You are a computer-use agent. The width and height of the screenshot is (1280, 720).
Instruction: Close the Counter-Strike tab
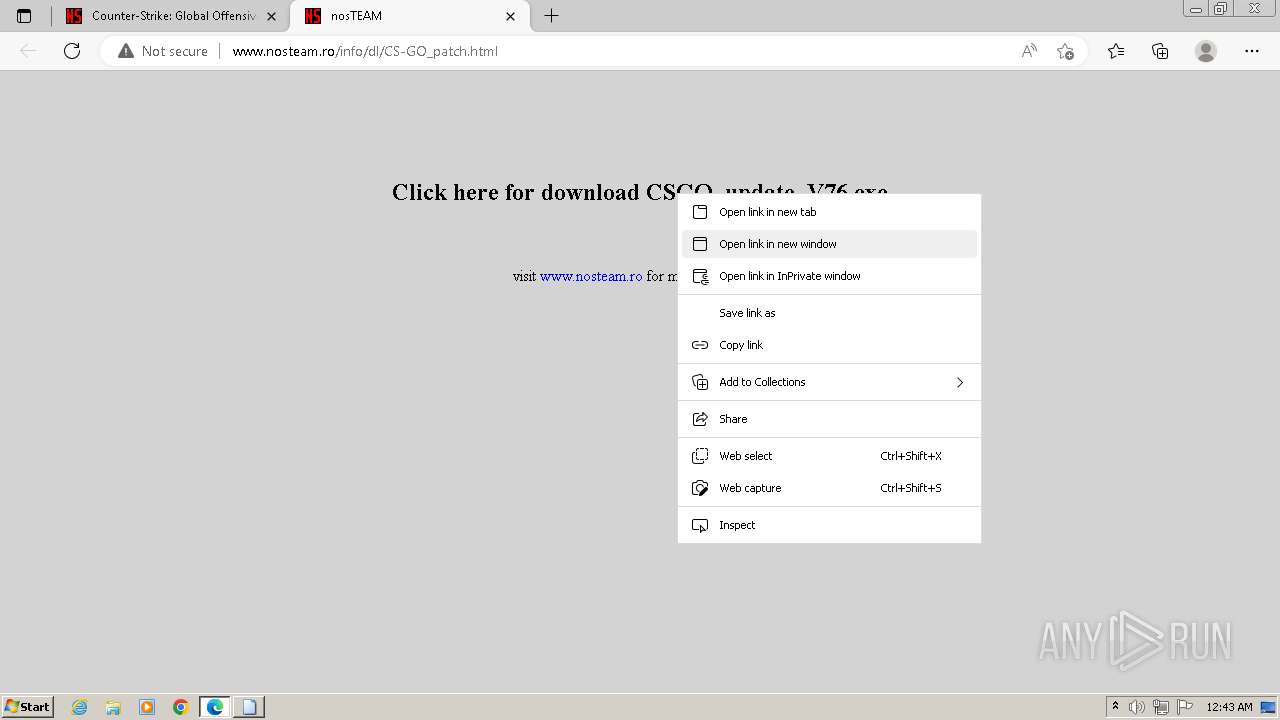[x=271, y=16]
